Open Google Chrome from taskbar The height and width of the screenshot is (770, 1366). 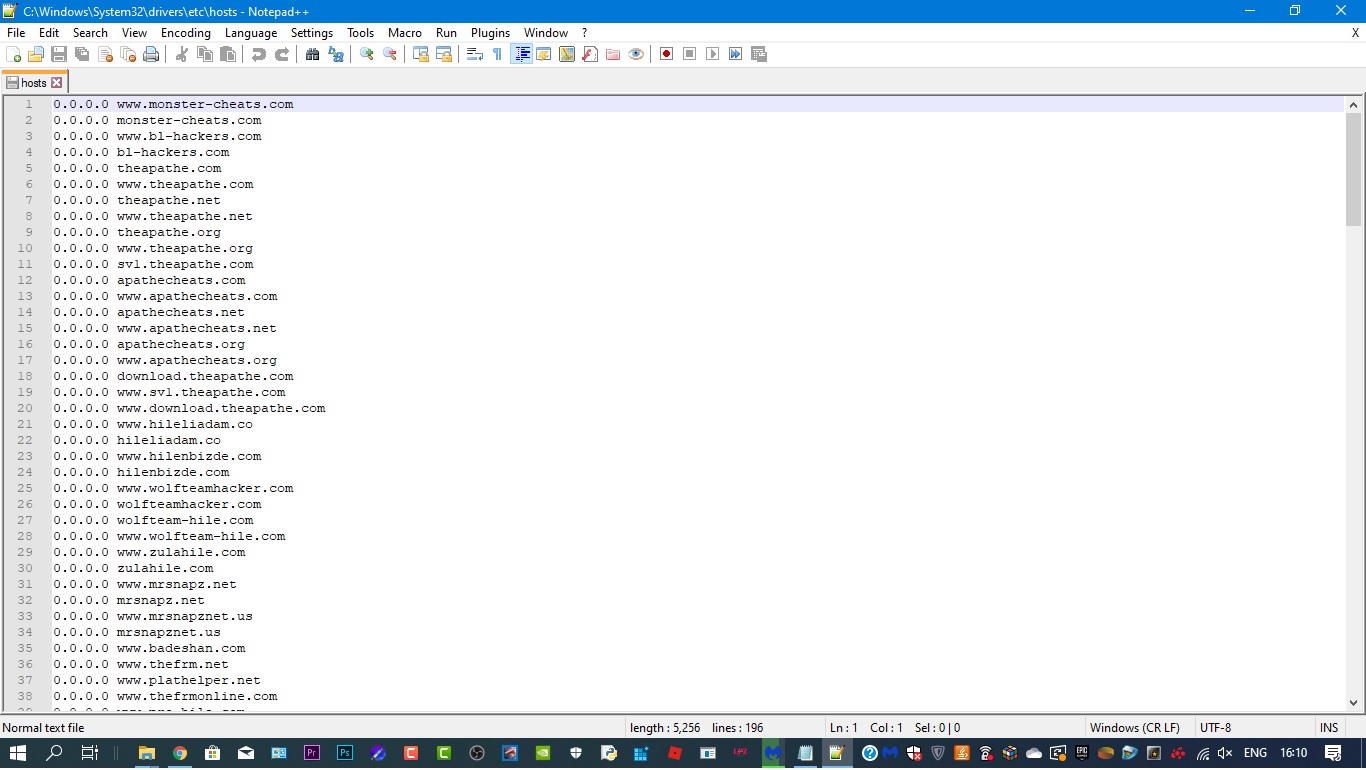pos(179,753)
